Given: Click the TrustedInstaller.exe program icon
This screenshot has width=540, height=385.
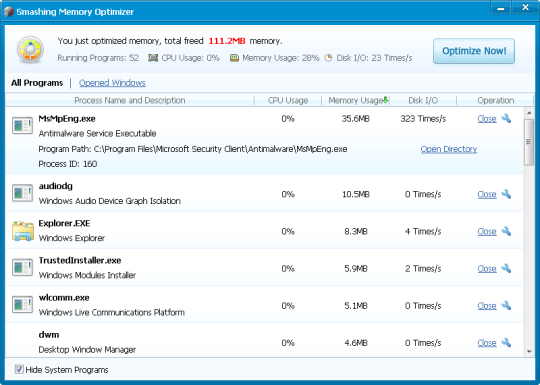Looking at the screenshot, I should click(22, 268).
